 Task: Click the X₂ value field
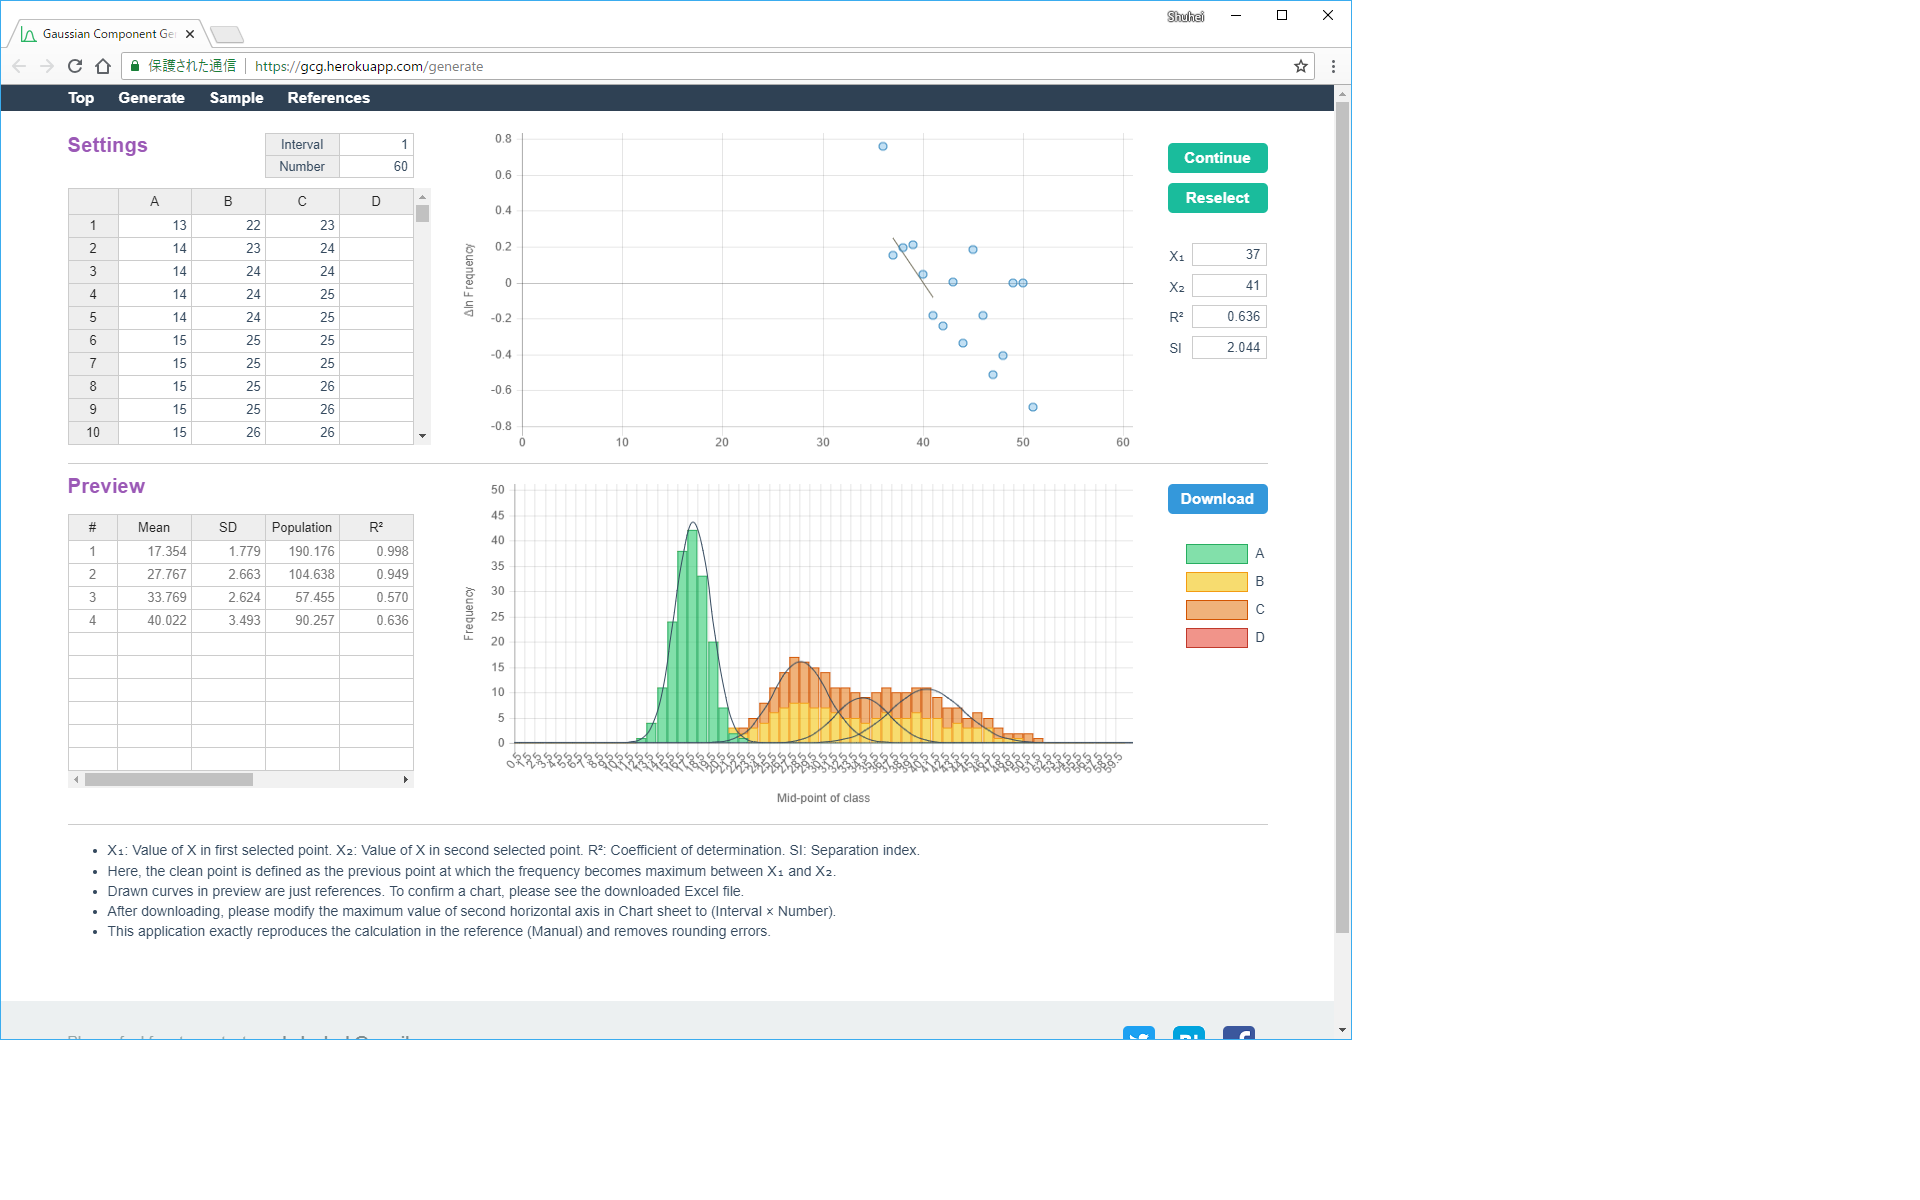tap(1229, 286)
